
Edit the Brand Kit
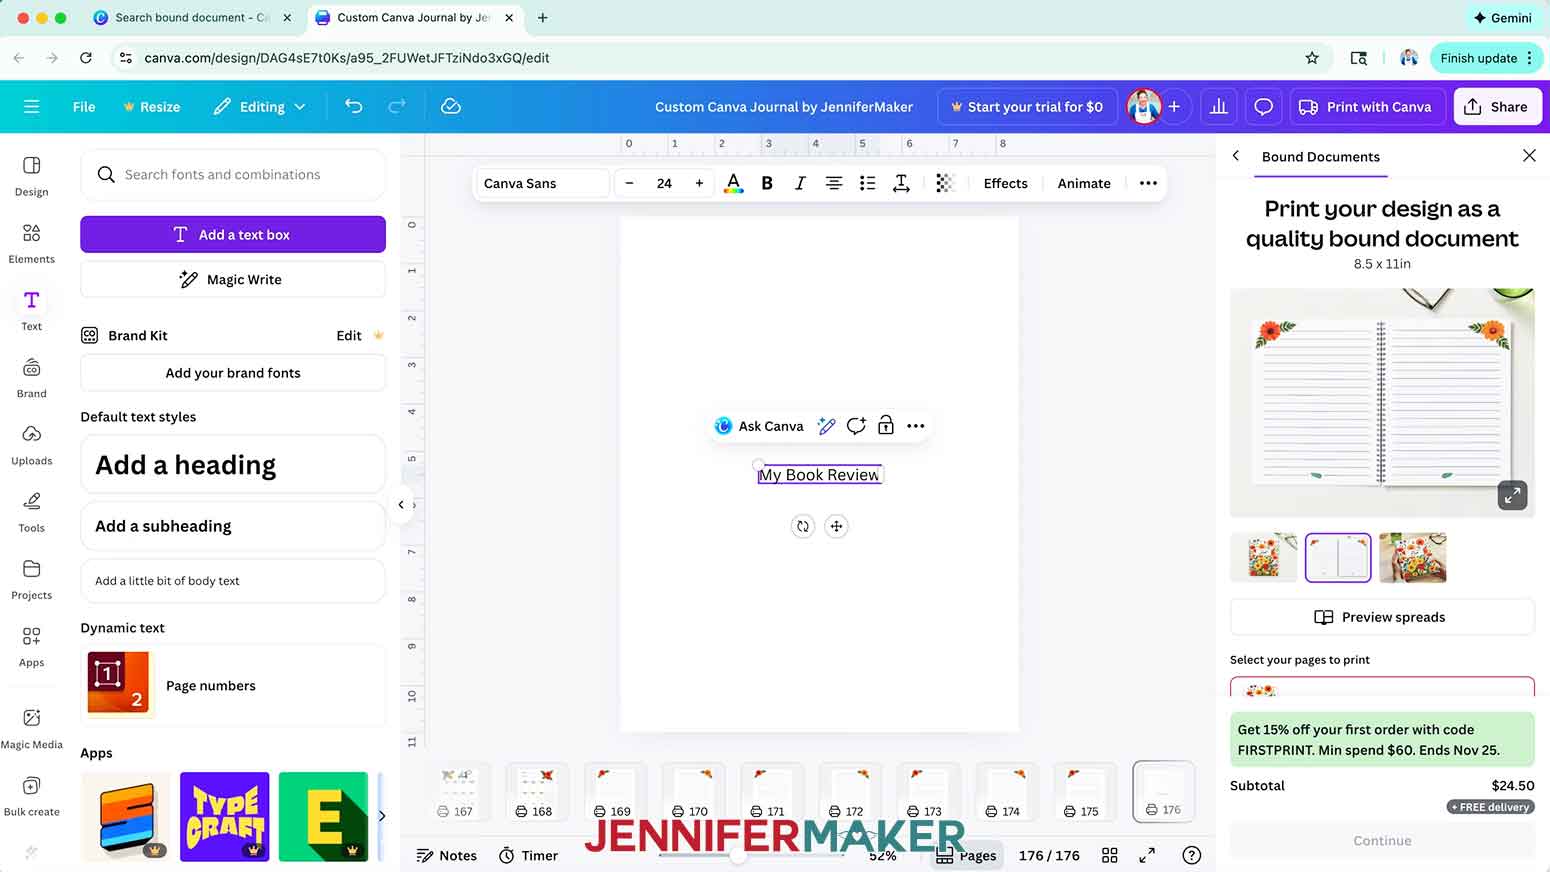pos(349,336)
